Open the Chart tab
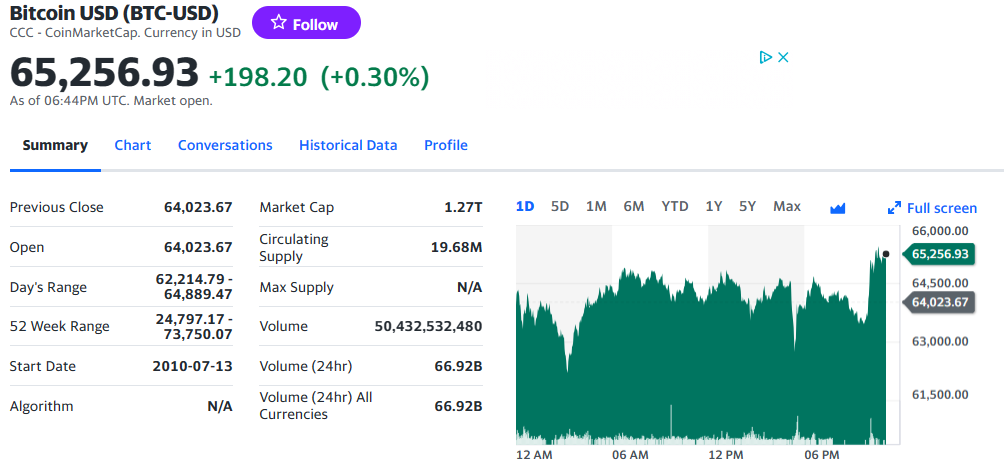The height and width of the screenshot is (467, 1004). point(132,145)
